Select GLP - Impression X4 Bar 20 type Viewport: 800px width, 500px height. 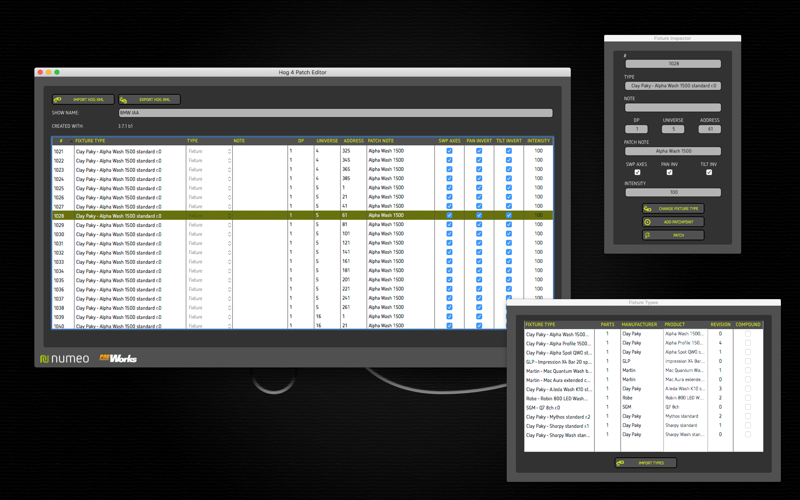coord(643,361)
